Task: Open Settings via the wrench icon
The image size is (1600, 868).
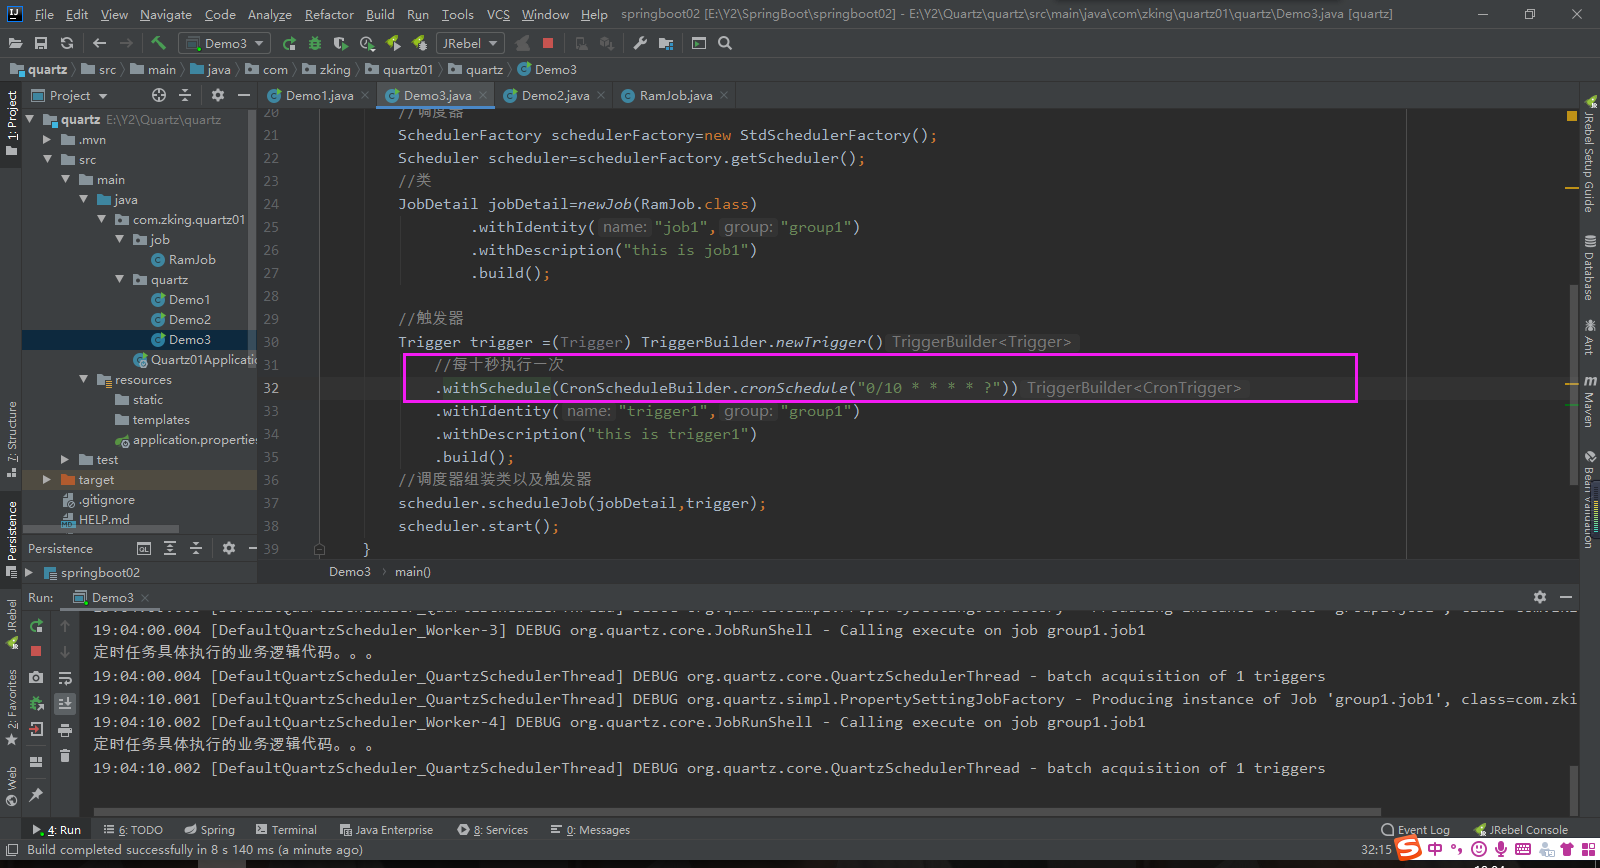Action: tap(640, 43)
